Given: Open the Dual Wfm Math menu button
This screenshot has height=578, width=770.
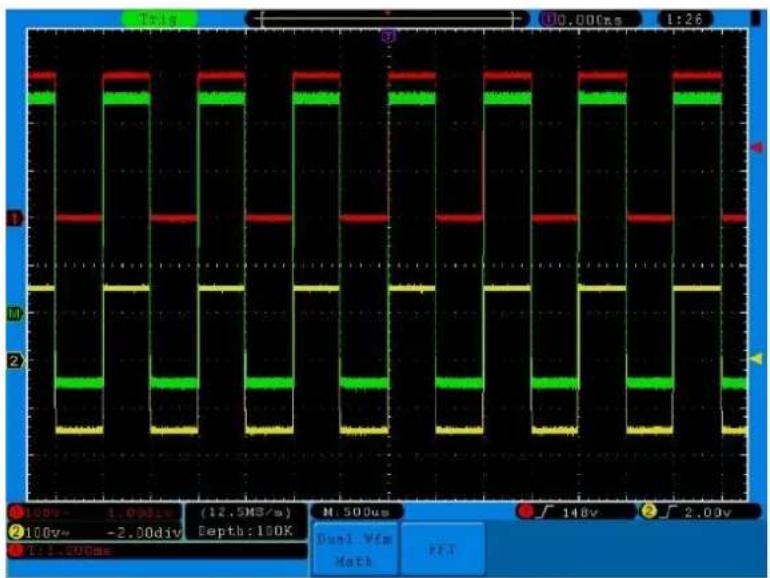Looking at the screenshot, I should pyautogui.click(x=355, y=550).
